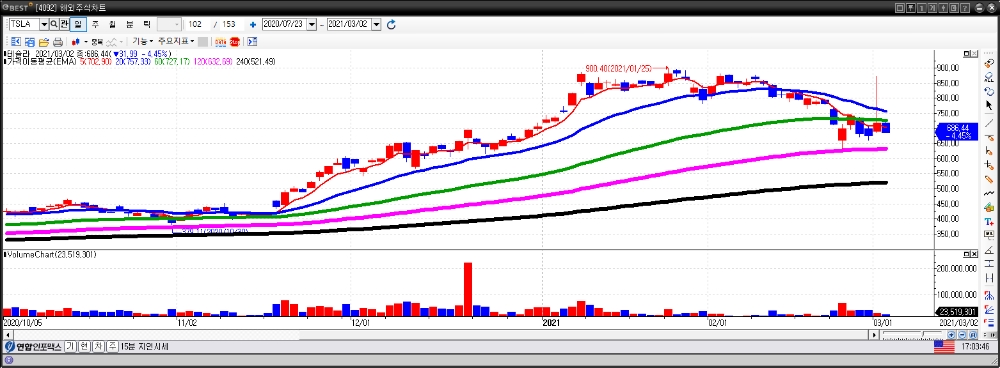Image resolution: width=1000 pixels, height=368 pixels.
Task: Click the red Stop sign icon
Action: click(235, 41)
